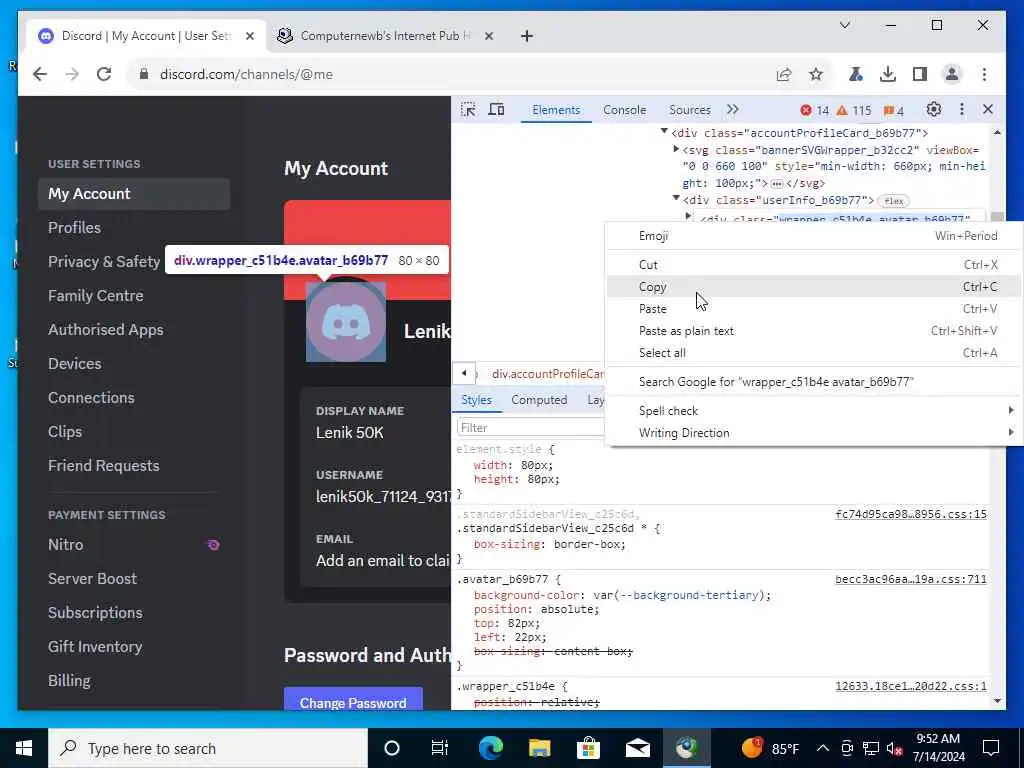Focus the Styles Filter input field

point(531,428)
